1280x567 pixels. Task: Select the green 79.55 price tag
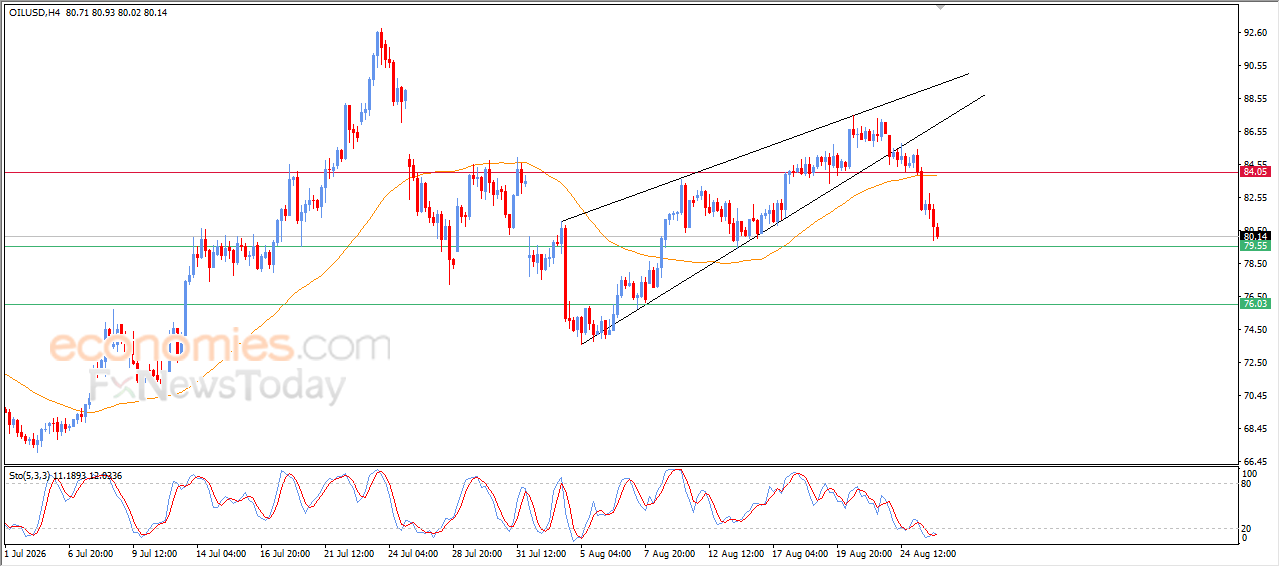(x=1255, y=246)
